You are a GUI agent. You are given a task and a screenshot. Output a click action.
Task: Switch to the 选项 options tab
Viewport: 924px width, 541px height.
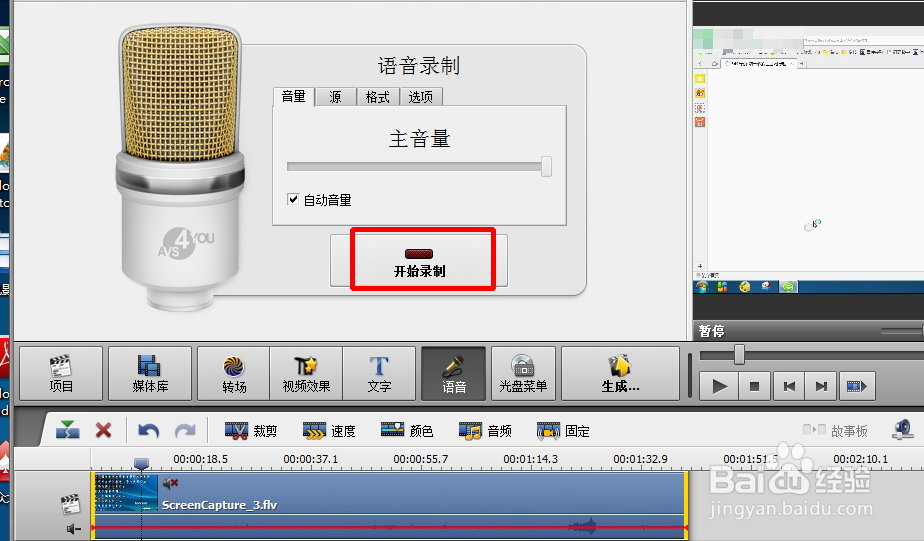click(421, 97)
